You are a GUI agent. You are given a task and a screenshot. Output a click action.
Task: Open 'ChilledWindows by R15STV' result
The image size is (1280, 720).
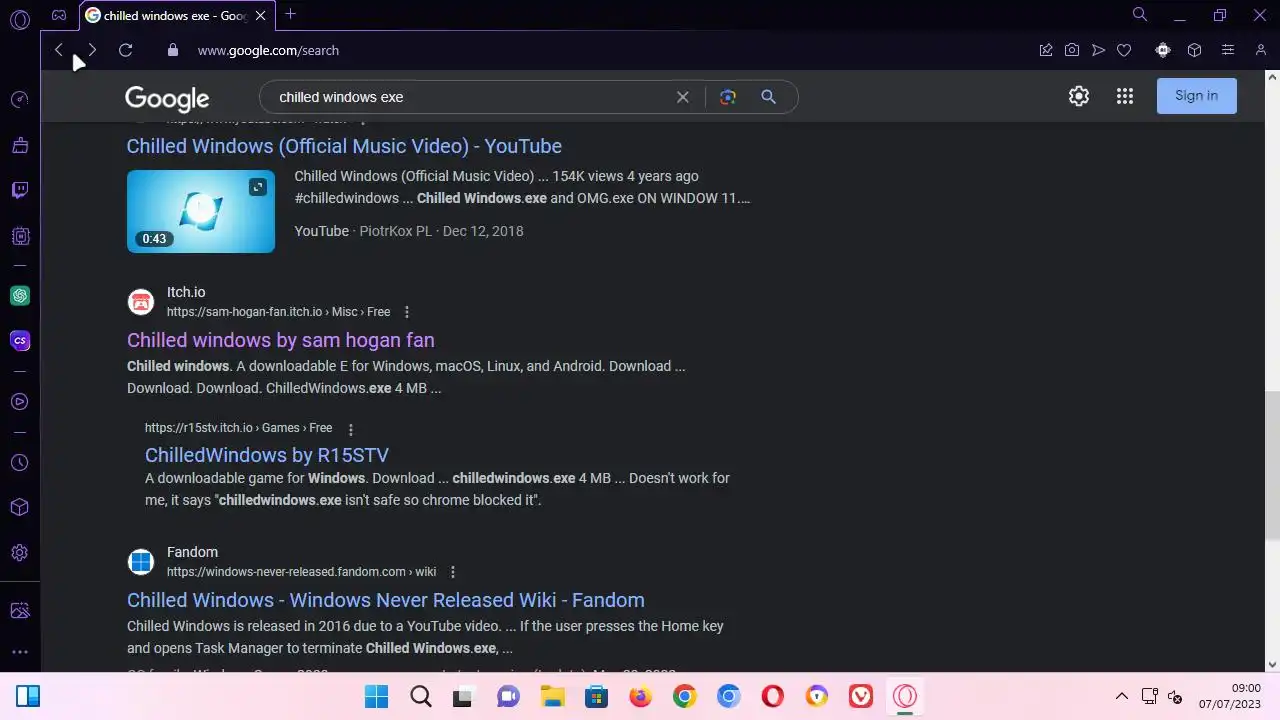point(267,455)
